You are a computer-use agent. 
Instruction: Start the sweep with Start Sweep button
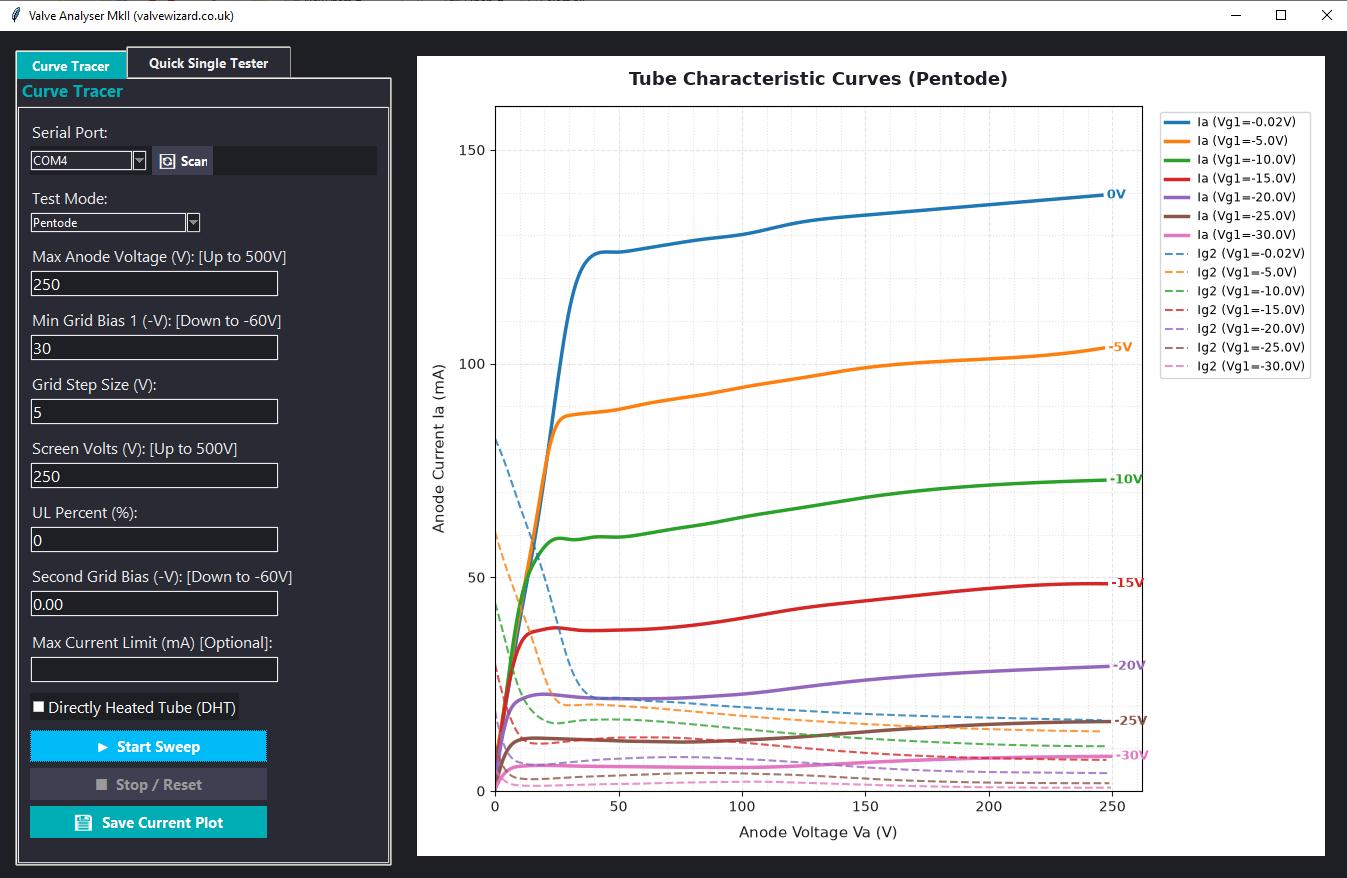(148, 747)
